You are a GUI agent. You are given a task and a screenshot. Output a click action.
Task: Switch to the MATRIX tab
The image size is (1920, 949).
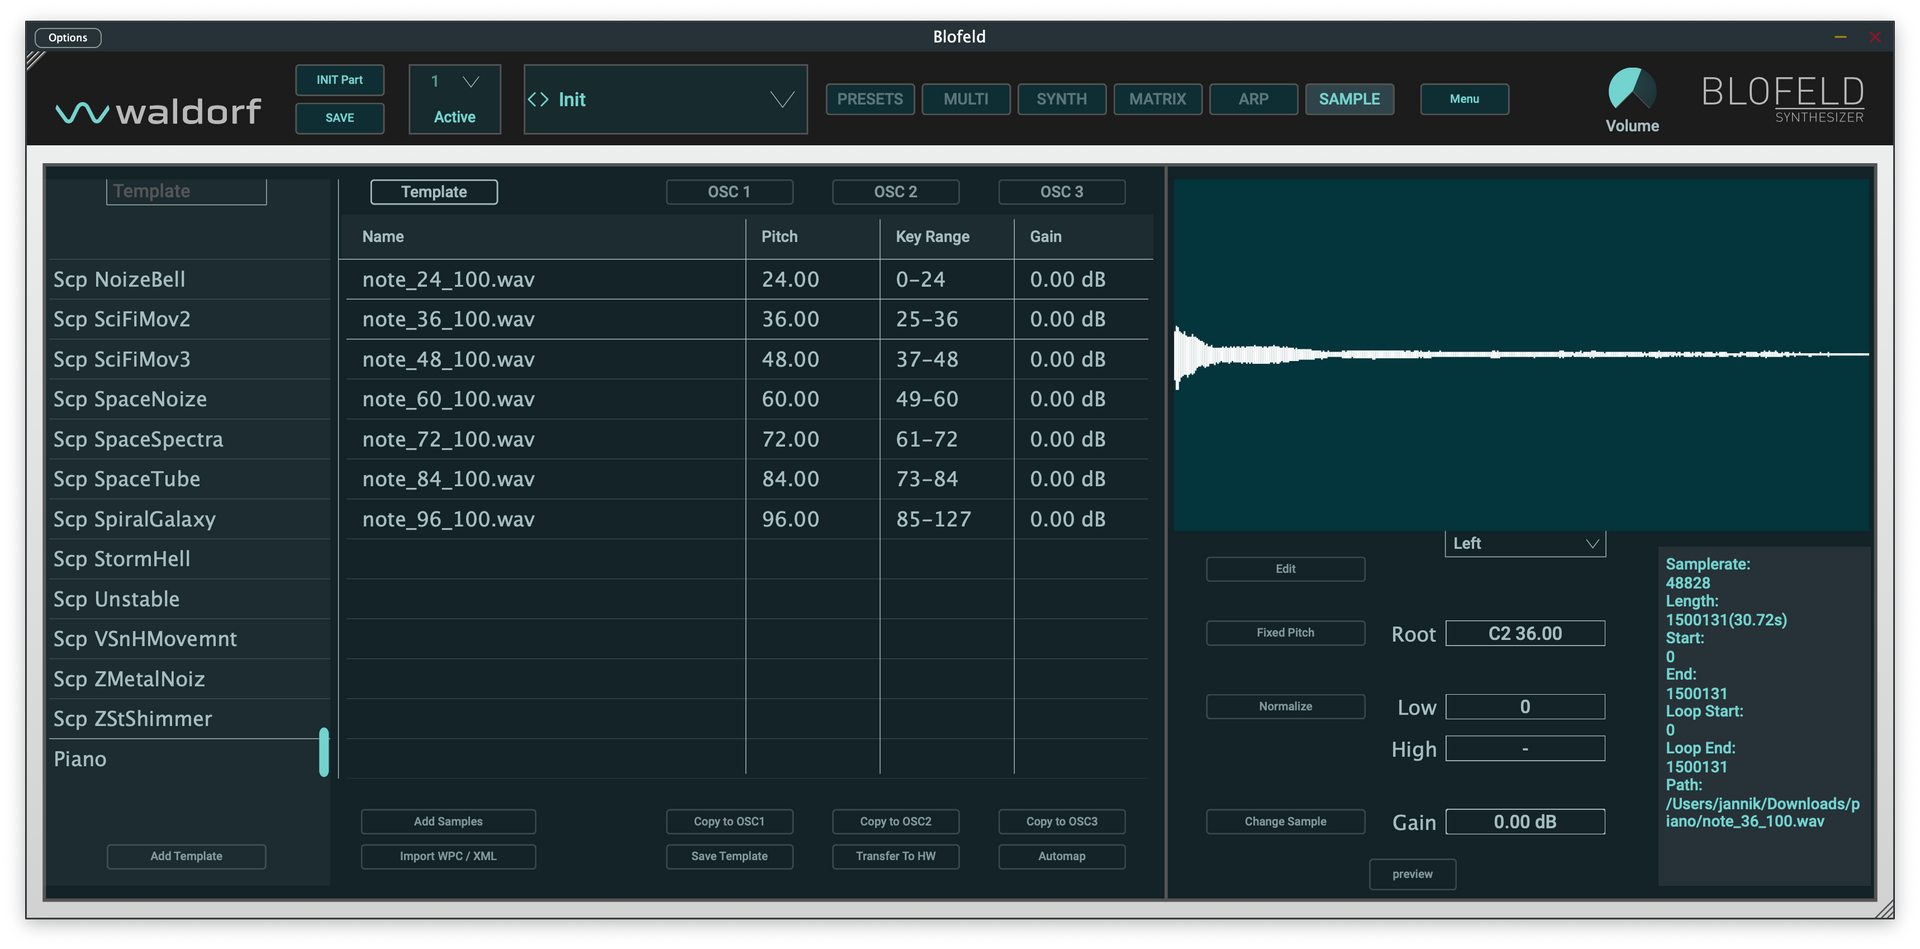coord(1158,99)
